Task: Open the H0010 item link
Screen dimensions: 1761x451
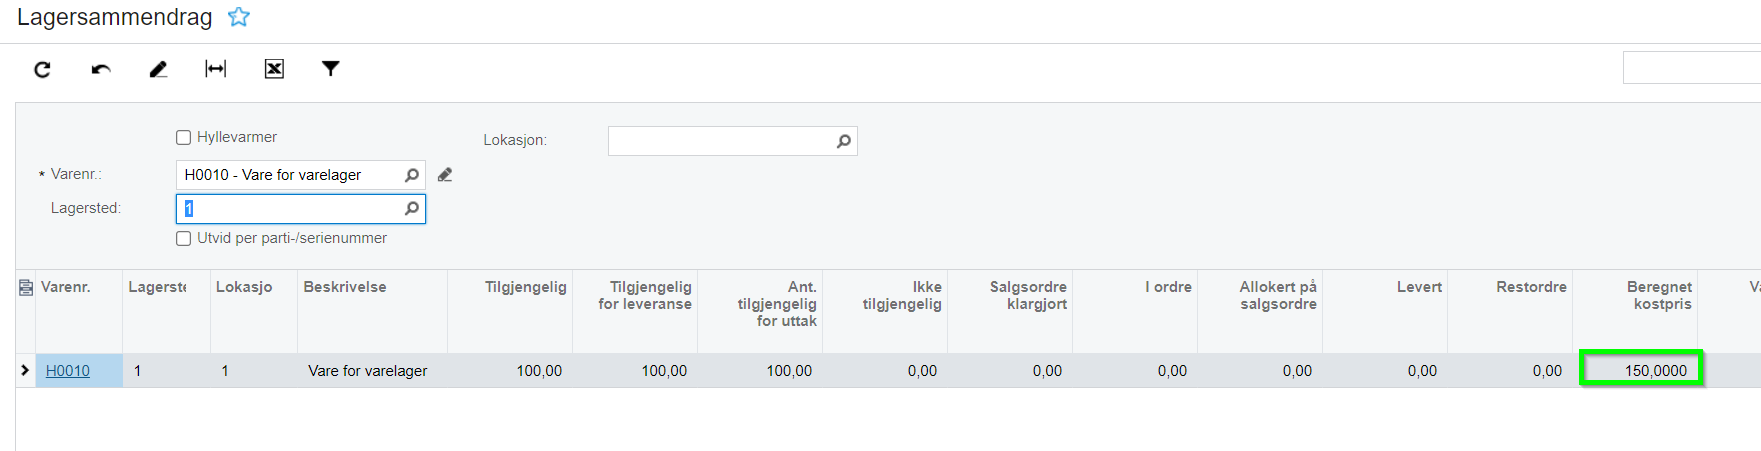Action: coord(68,371)
